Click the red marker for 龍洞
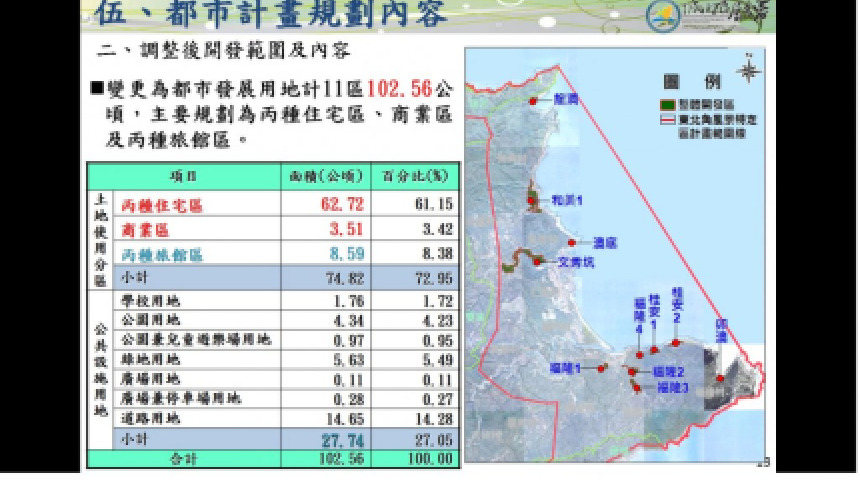The height and width of the screenshot is (480, 860). [x=534, y=100]
